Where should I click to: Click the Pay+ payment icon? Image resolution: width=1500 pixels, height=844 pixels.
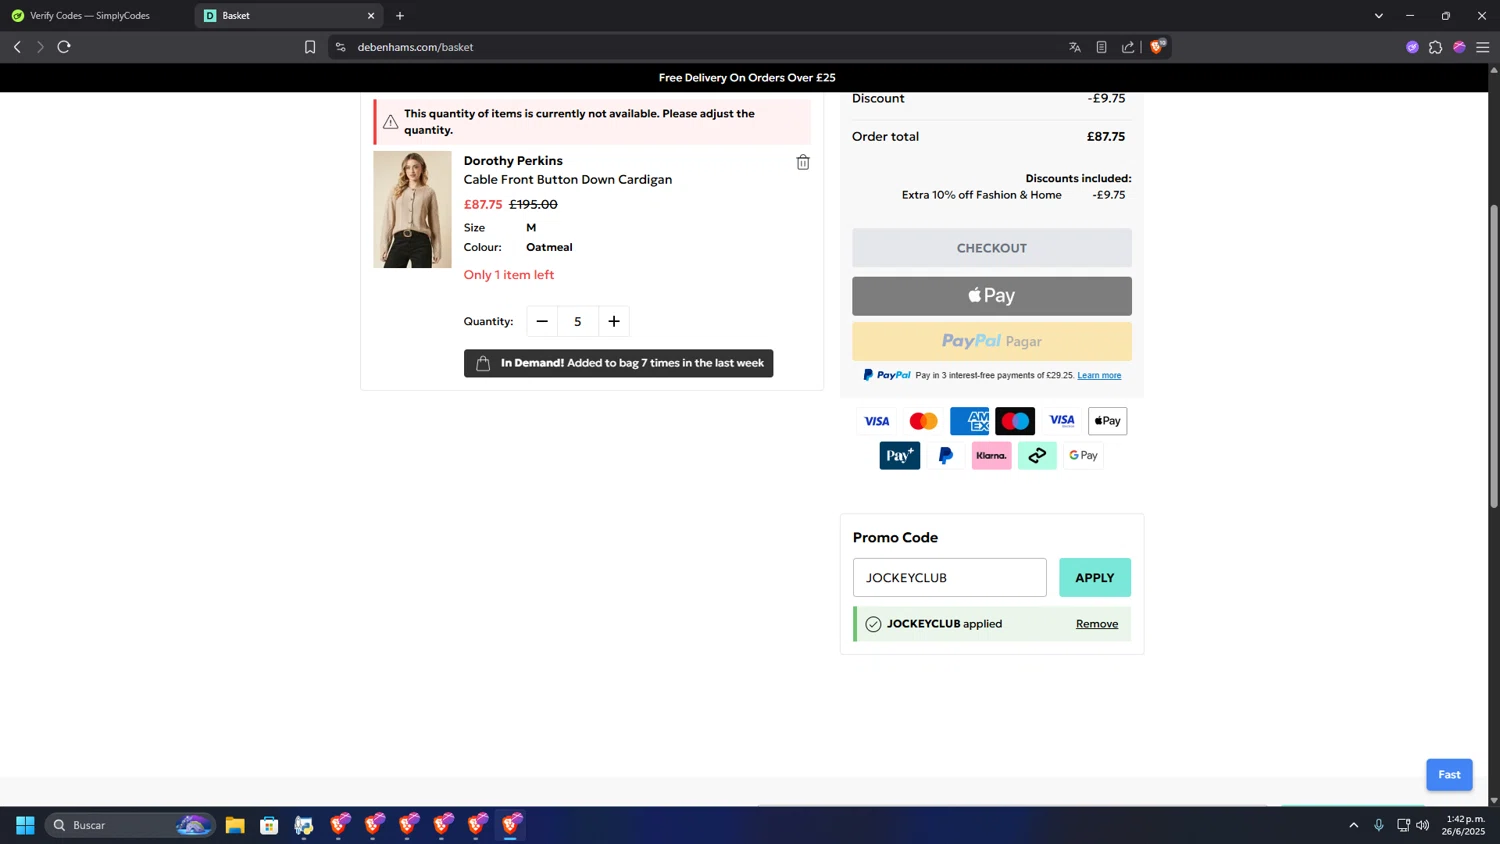coord(899,456)
